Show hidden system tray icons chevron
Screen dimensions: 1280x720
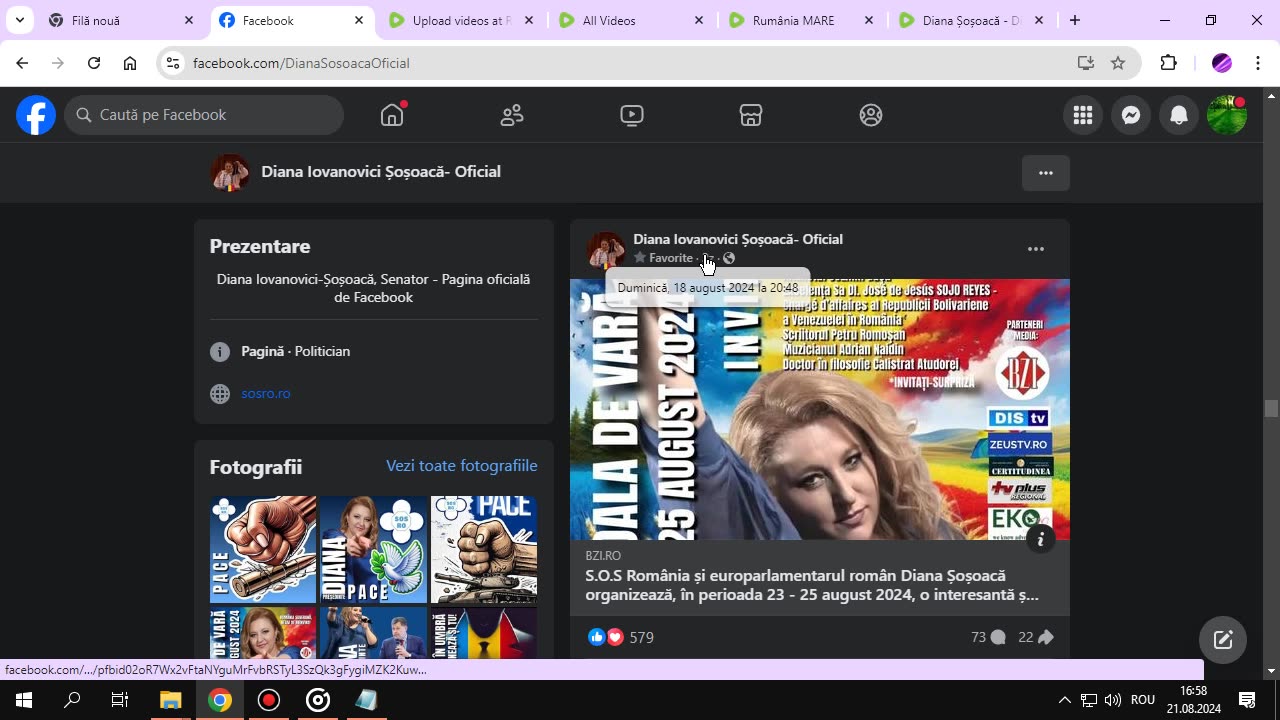pos(1064,700)
